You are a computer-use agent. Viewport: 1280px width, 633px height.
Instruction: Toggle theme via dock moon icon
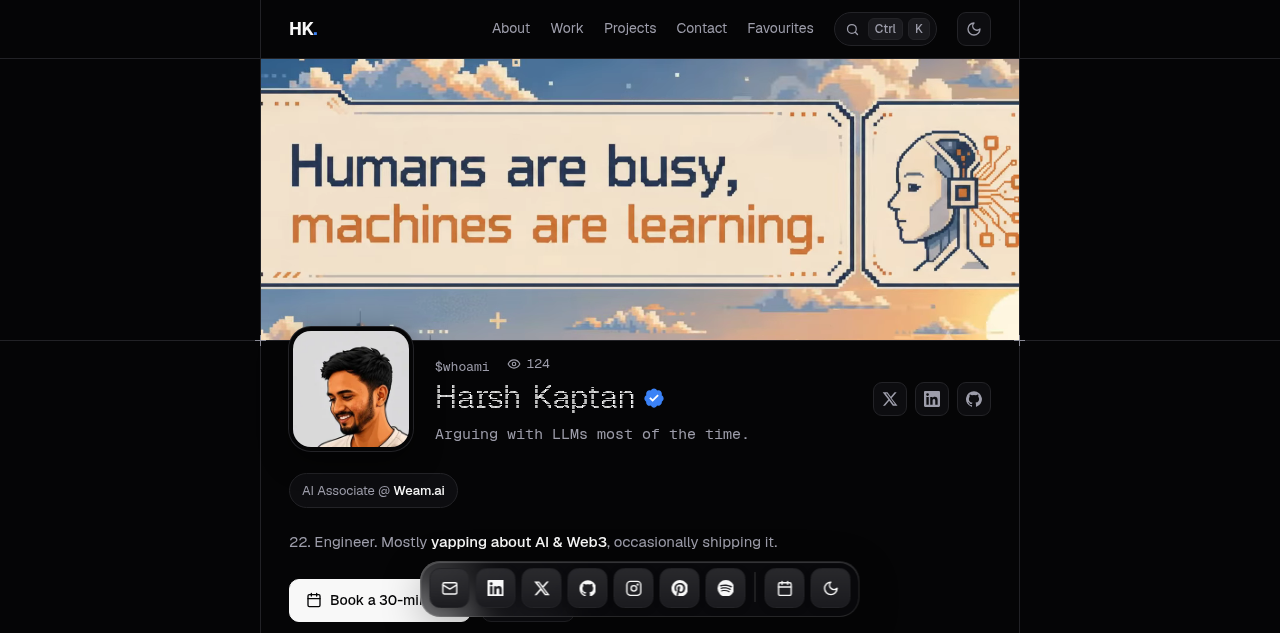tap(831, 588)
